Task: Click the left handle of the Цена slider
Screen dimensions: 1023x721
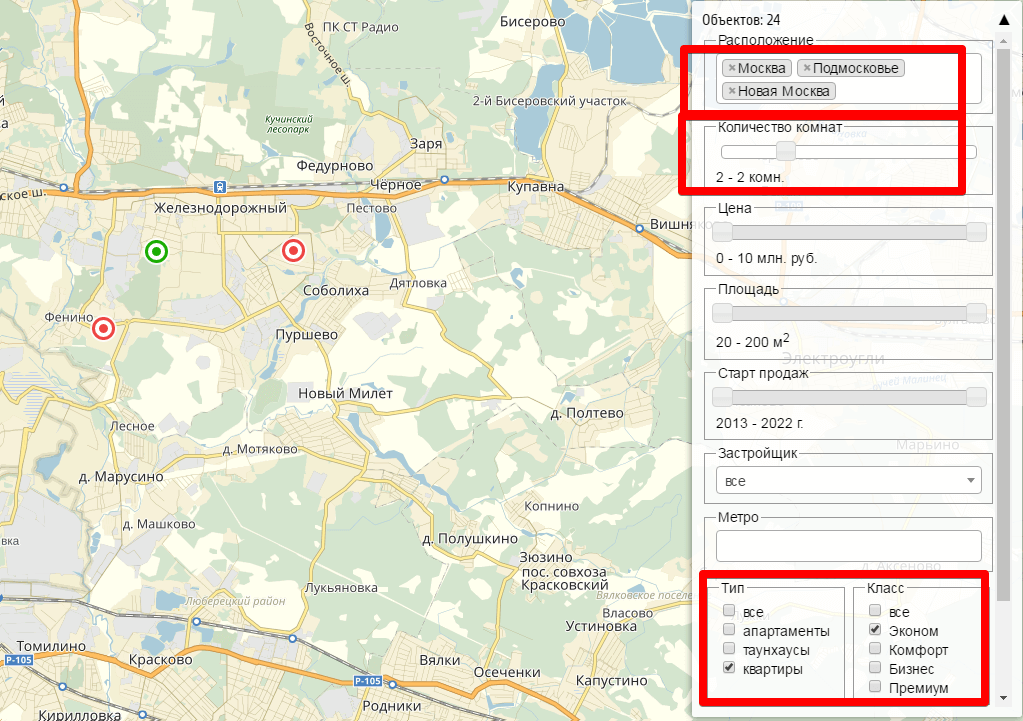Action: click(721, 232)
